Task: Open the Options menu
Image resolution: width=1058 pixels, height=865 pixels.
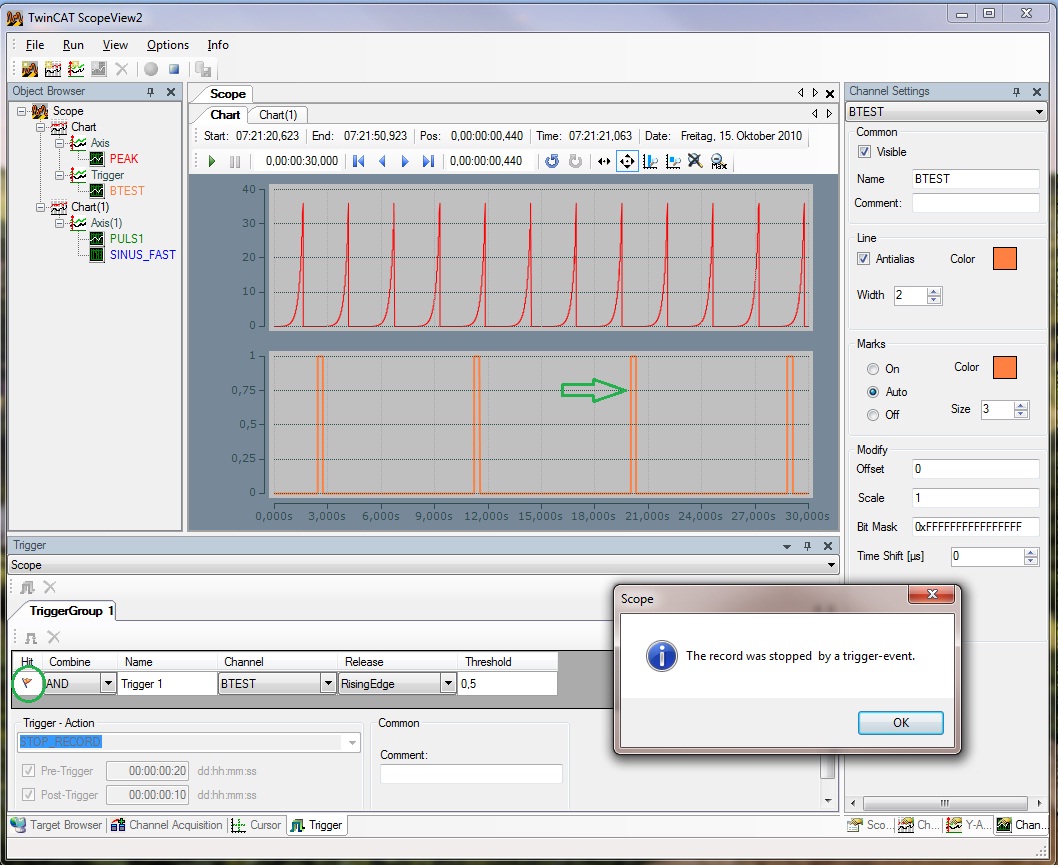Action: point(167,45)
